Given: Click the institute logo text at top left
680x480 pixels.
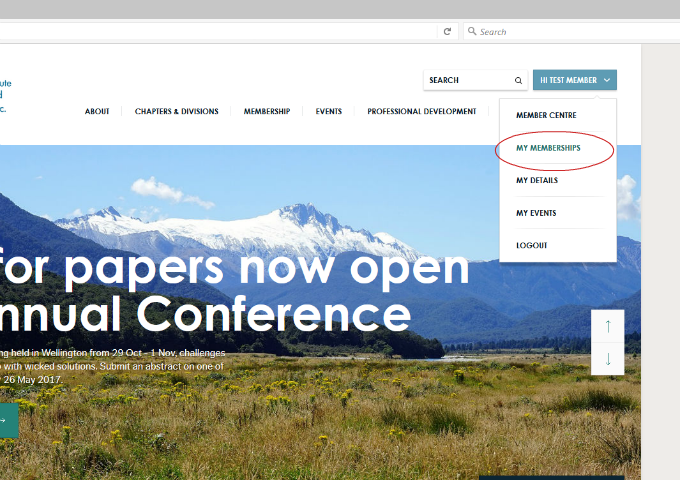Looking at the screenshot, I should pos(5,96).
